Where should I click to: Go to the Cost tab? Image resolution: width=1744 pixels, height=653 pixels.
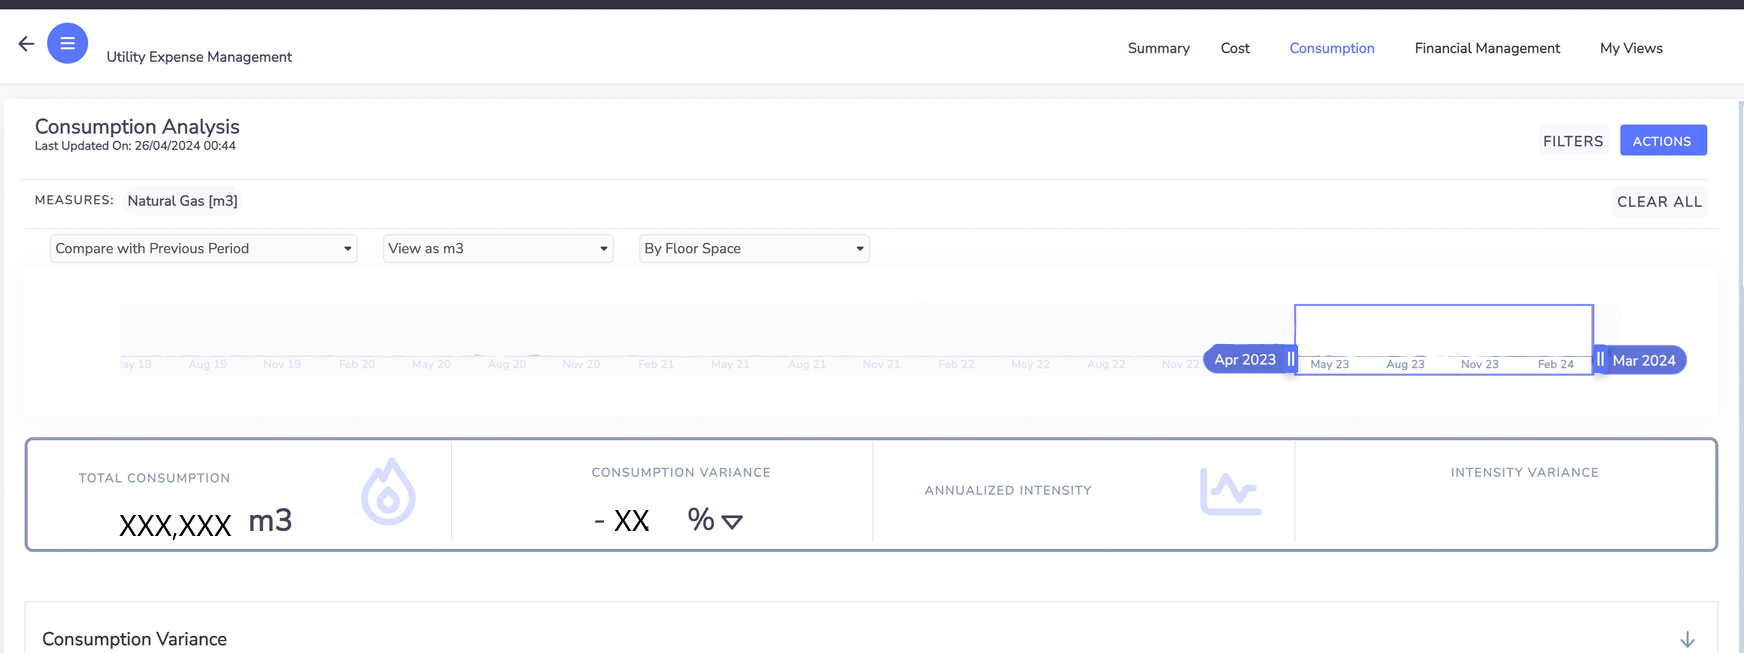(1235, 48)
